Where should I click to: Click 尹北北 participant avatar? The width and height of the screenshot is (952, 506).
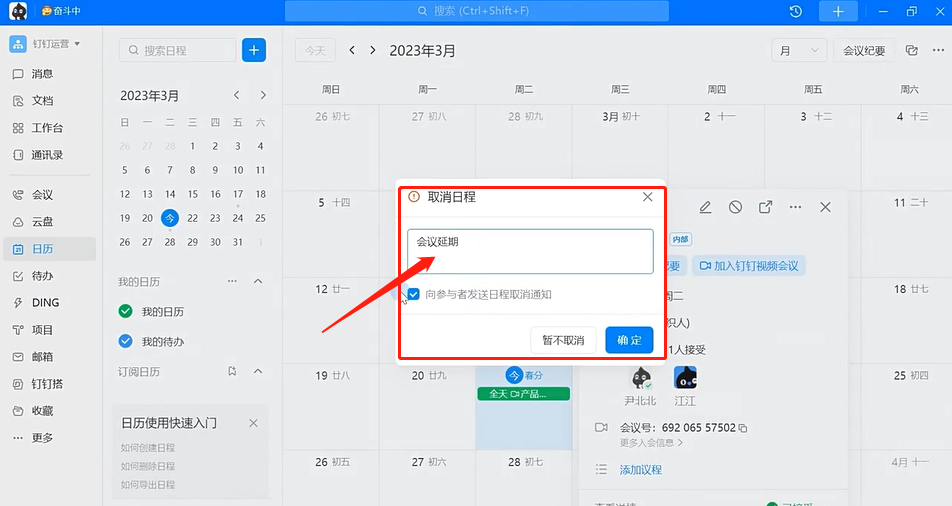coord(641,378)
